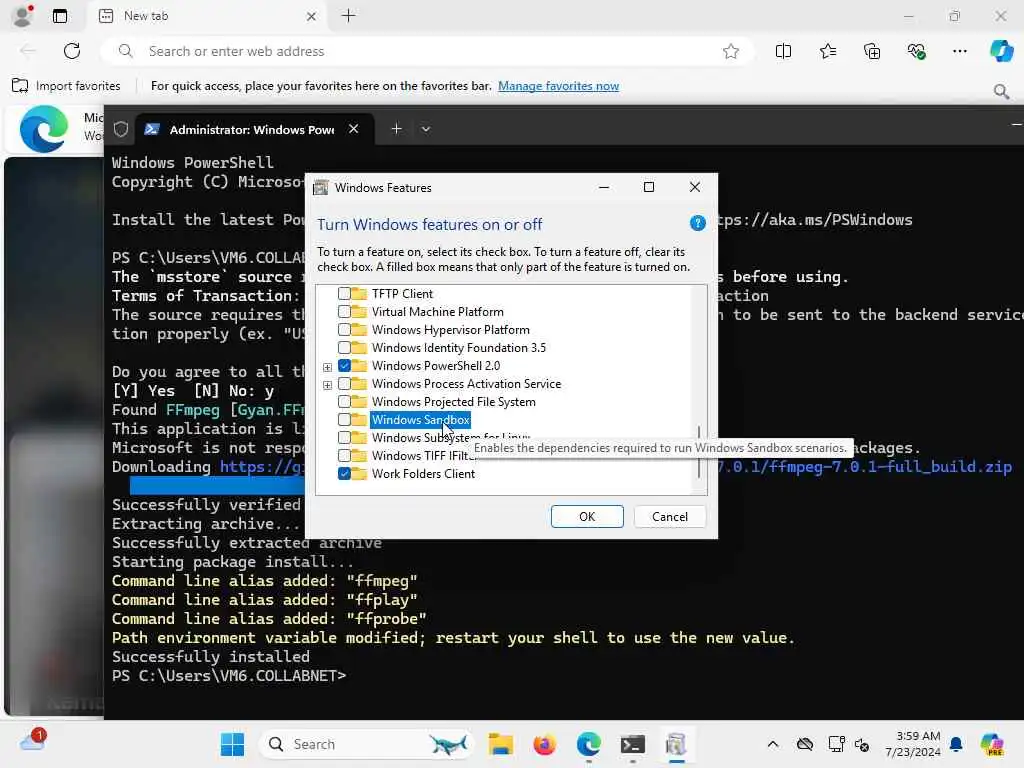The width and height of the screenshot is (1024, 768).
Task: Click OK in Windows Features dialog
Action: (x=587, y=517)
